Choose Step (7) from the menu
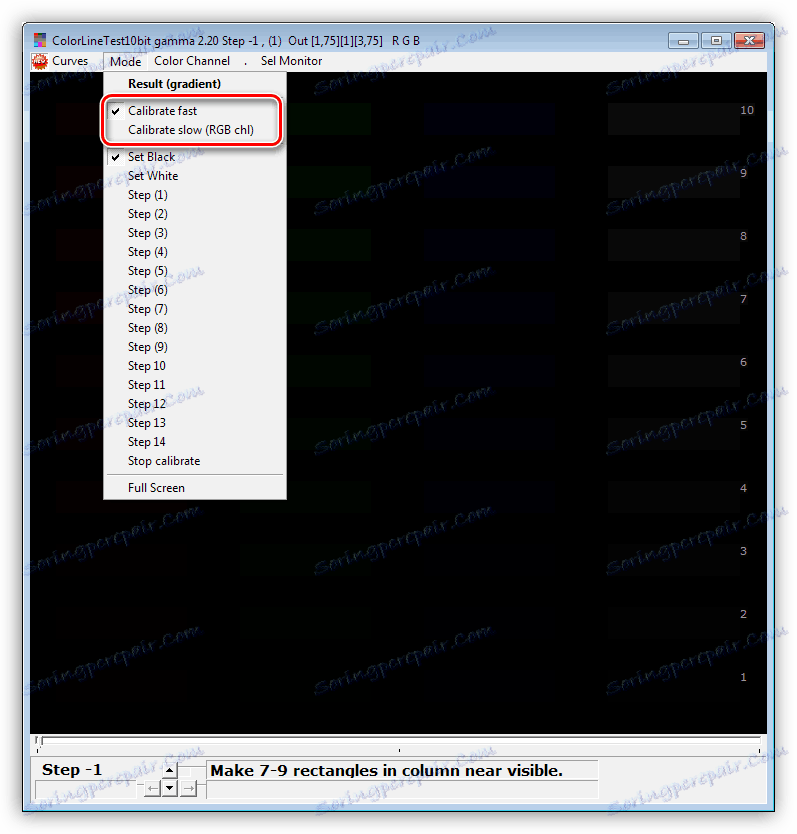The image size is (797, 834). 195,309
